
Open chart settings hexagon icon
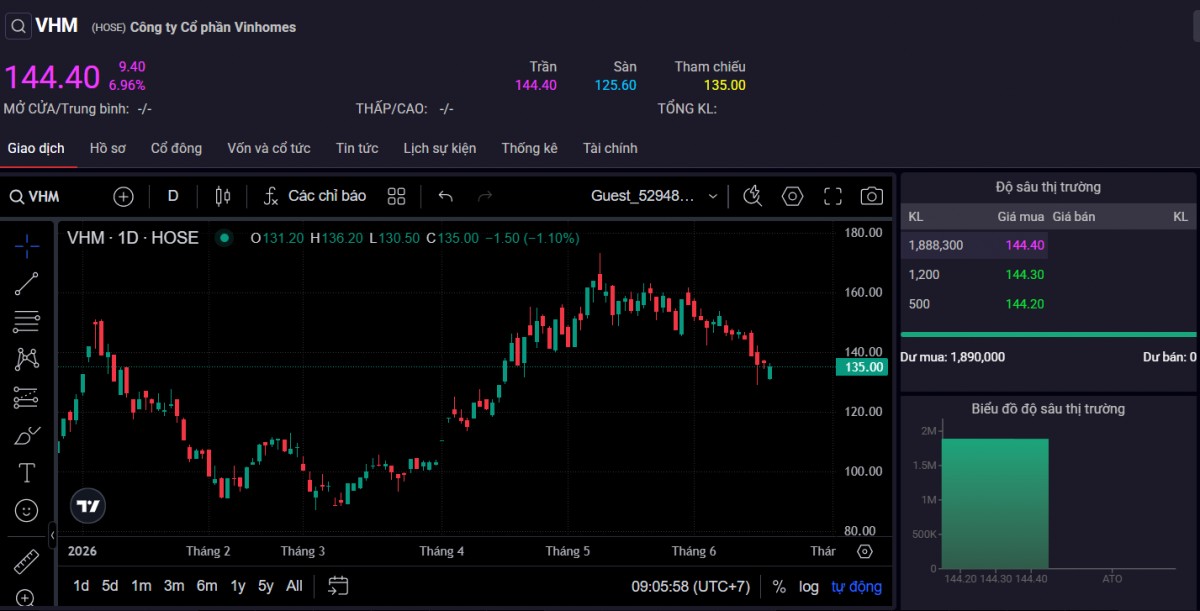793,197
